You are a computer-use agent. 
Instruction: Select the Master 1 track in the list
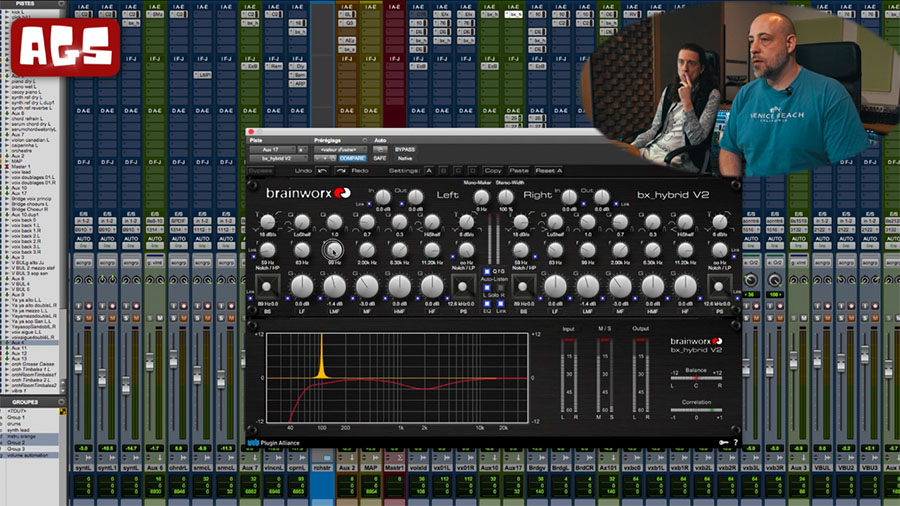[x=21, y=166]
